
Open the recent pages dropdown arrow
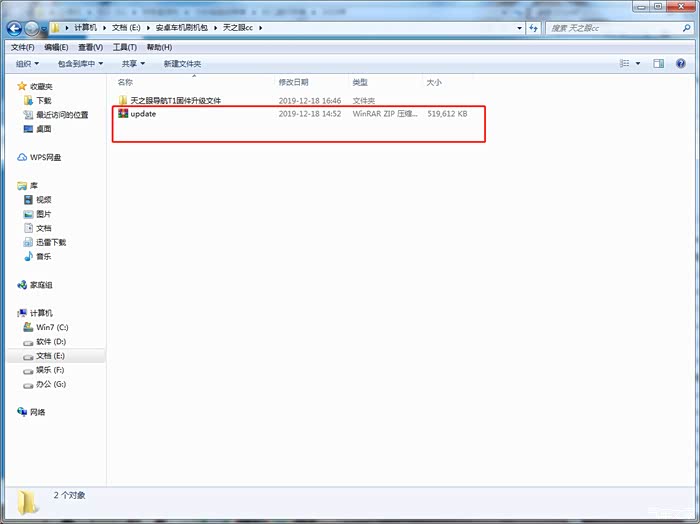pos(43,29)
